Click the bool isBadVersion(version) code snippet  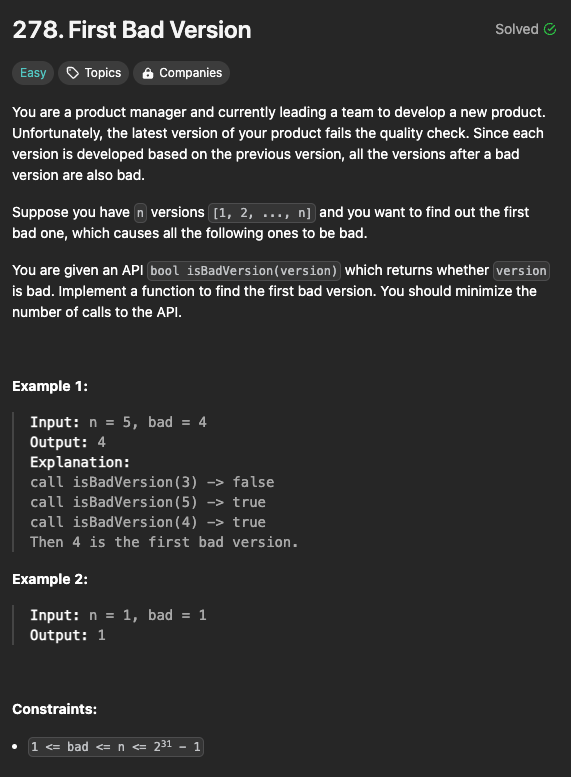244,271
